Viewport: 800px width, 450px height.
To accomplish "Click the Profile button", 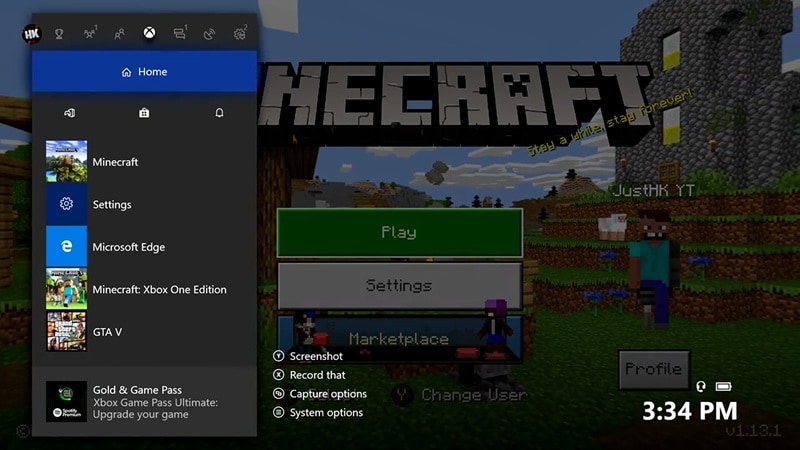I will (654, 369).
